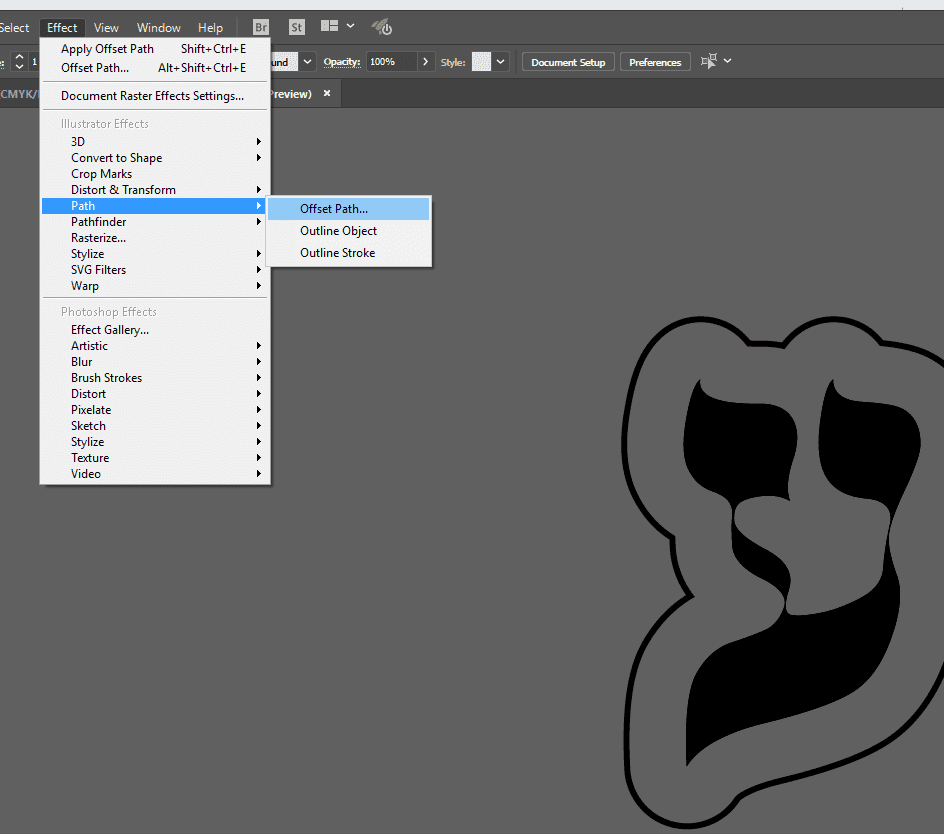Image resolution: width=944 pixels, height=834 pixels.
Task: Open Document Raster Effects Settings...
Action: 152,96
